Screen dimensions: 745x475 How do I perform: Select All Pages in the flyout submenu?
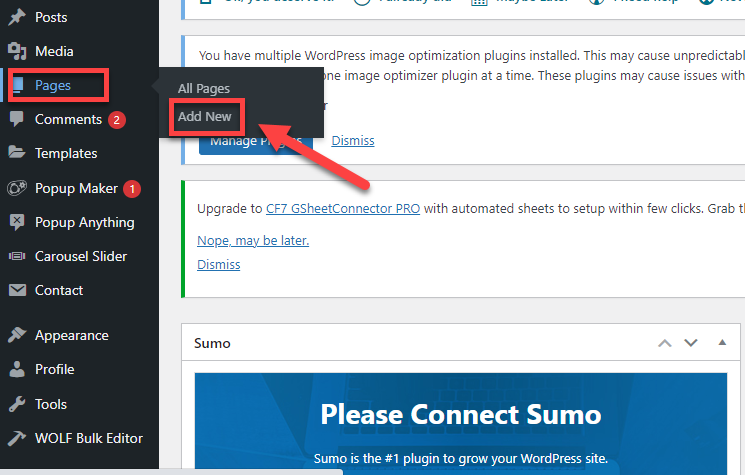point(203,88)
